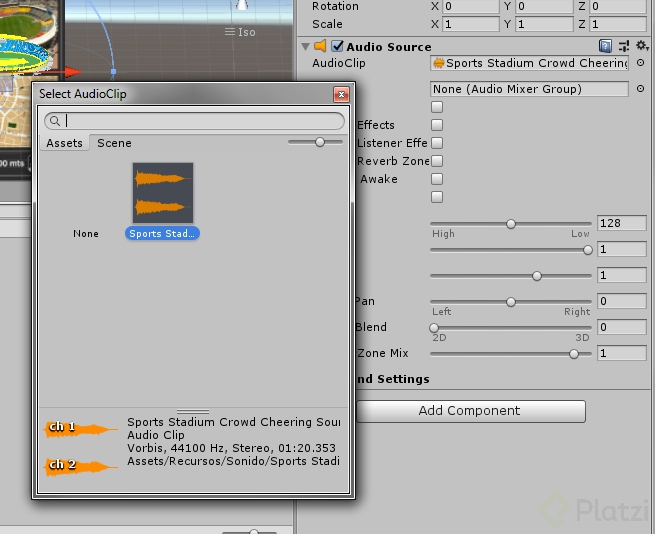Click the picker preview resize handle bar

click(x=193, y=411)
